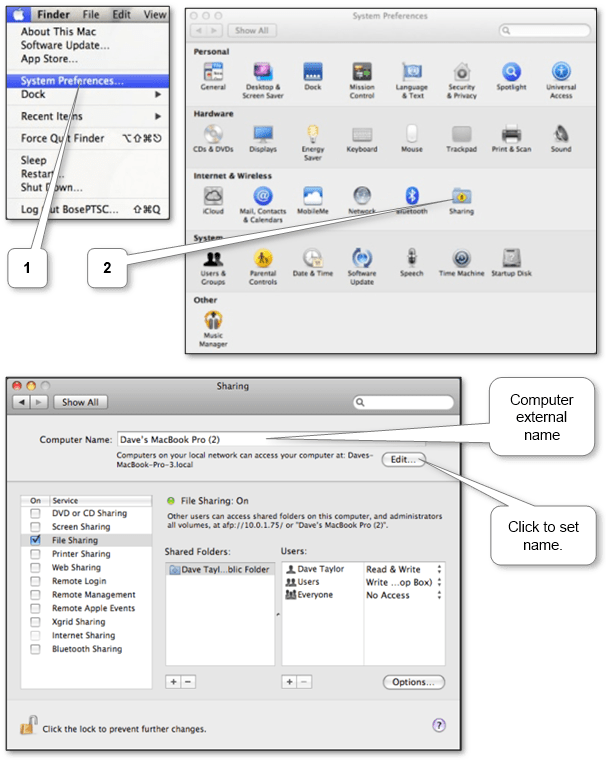Open the Finder menu

[53, 15]
